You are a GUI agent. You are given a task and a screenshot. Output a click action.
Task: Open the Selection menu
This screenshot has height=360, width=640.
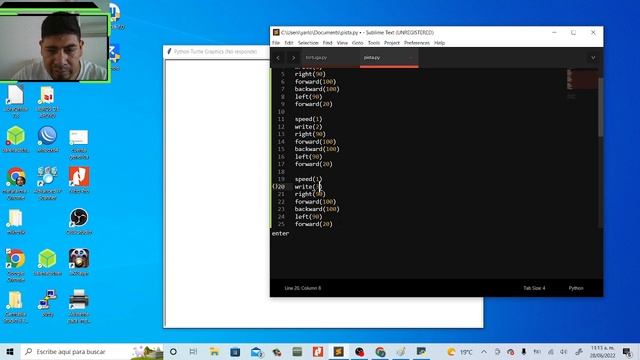click(308, 43)
